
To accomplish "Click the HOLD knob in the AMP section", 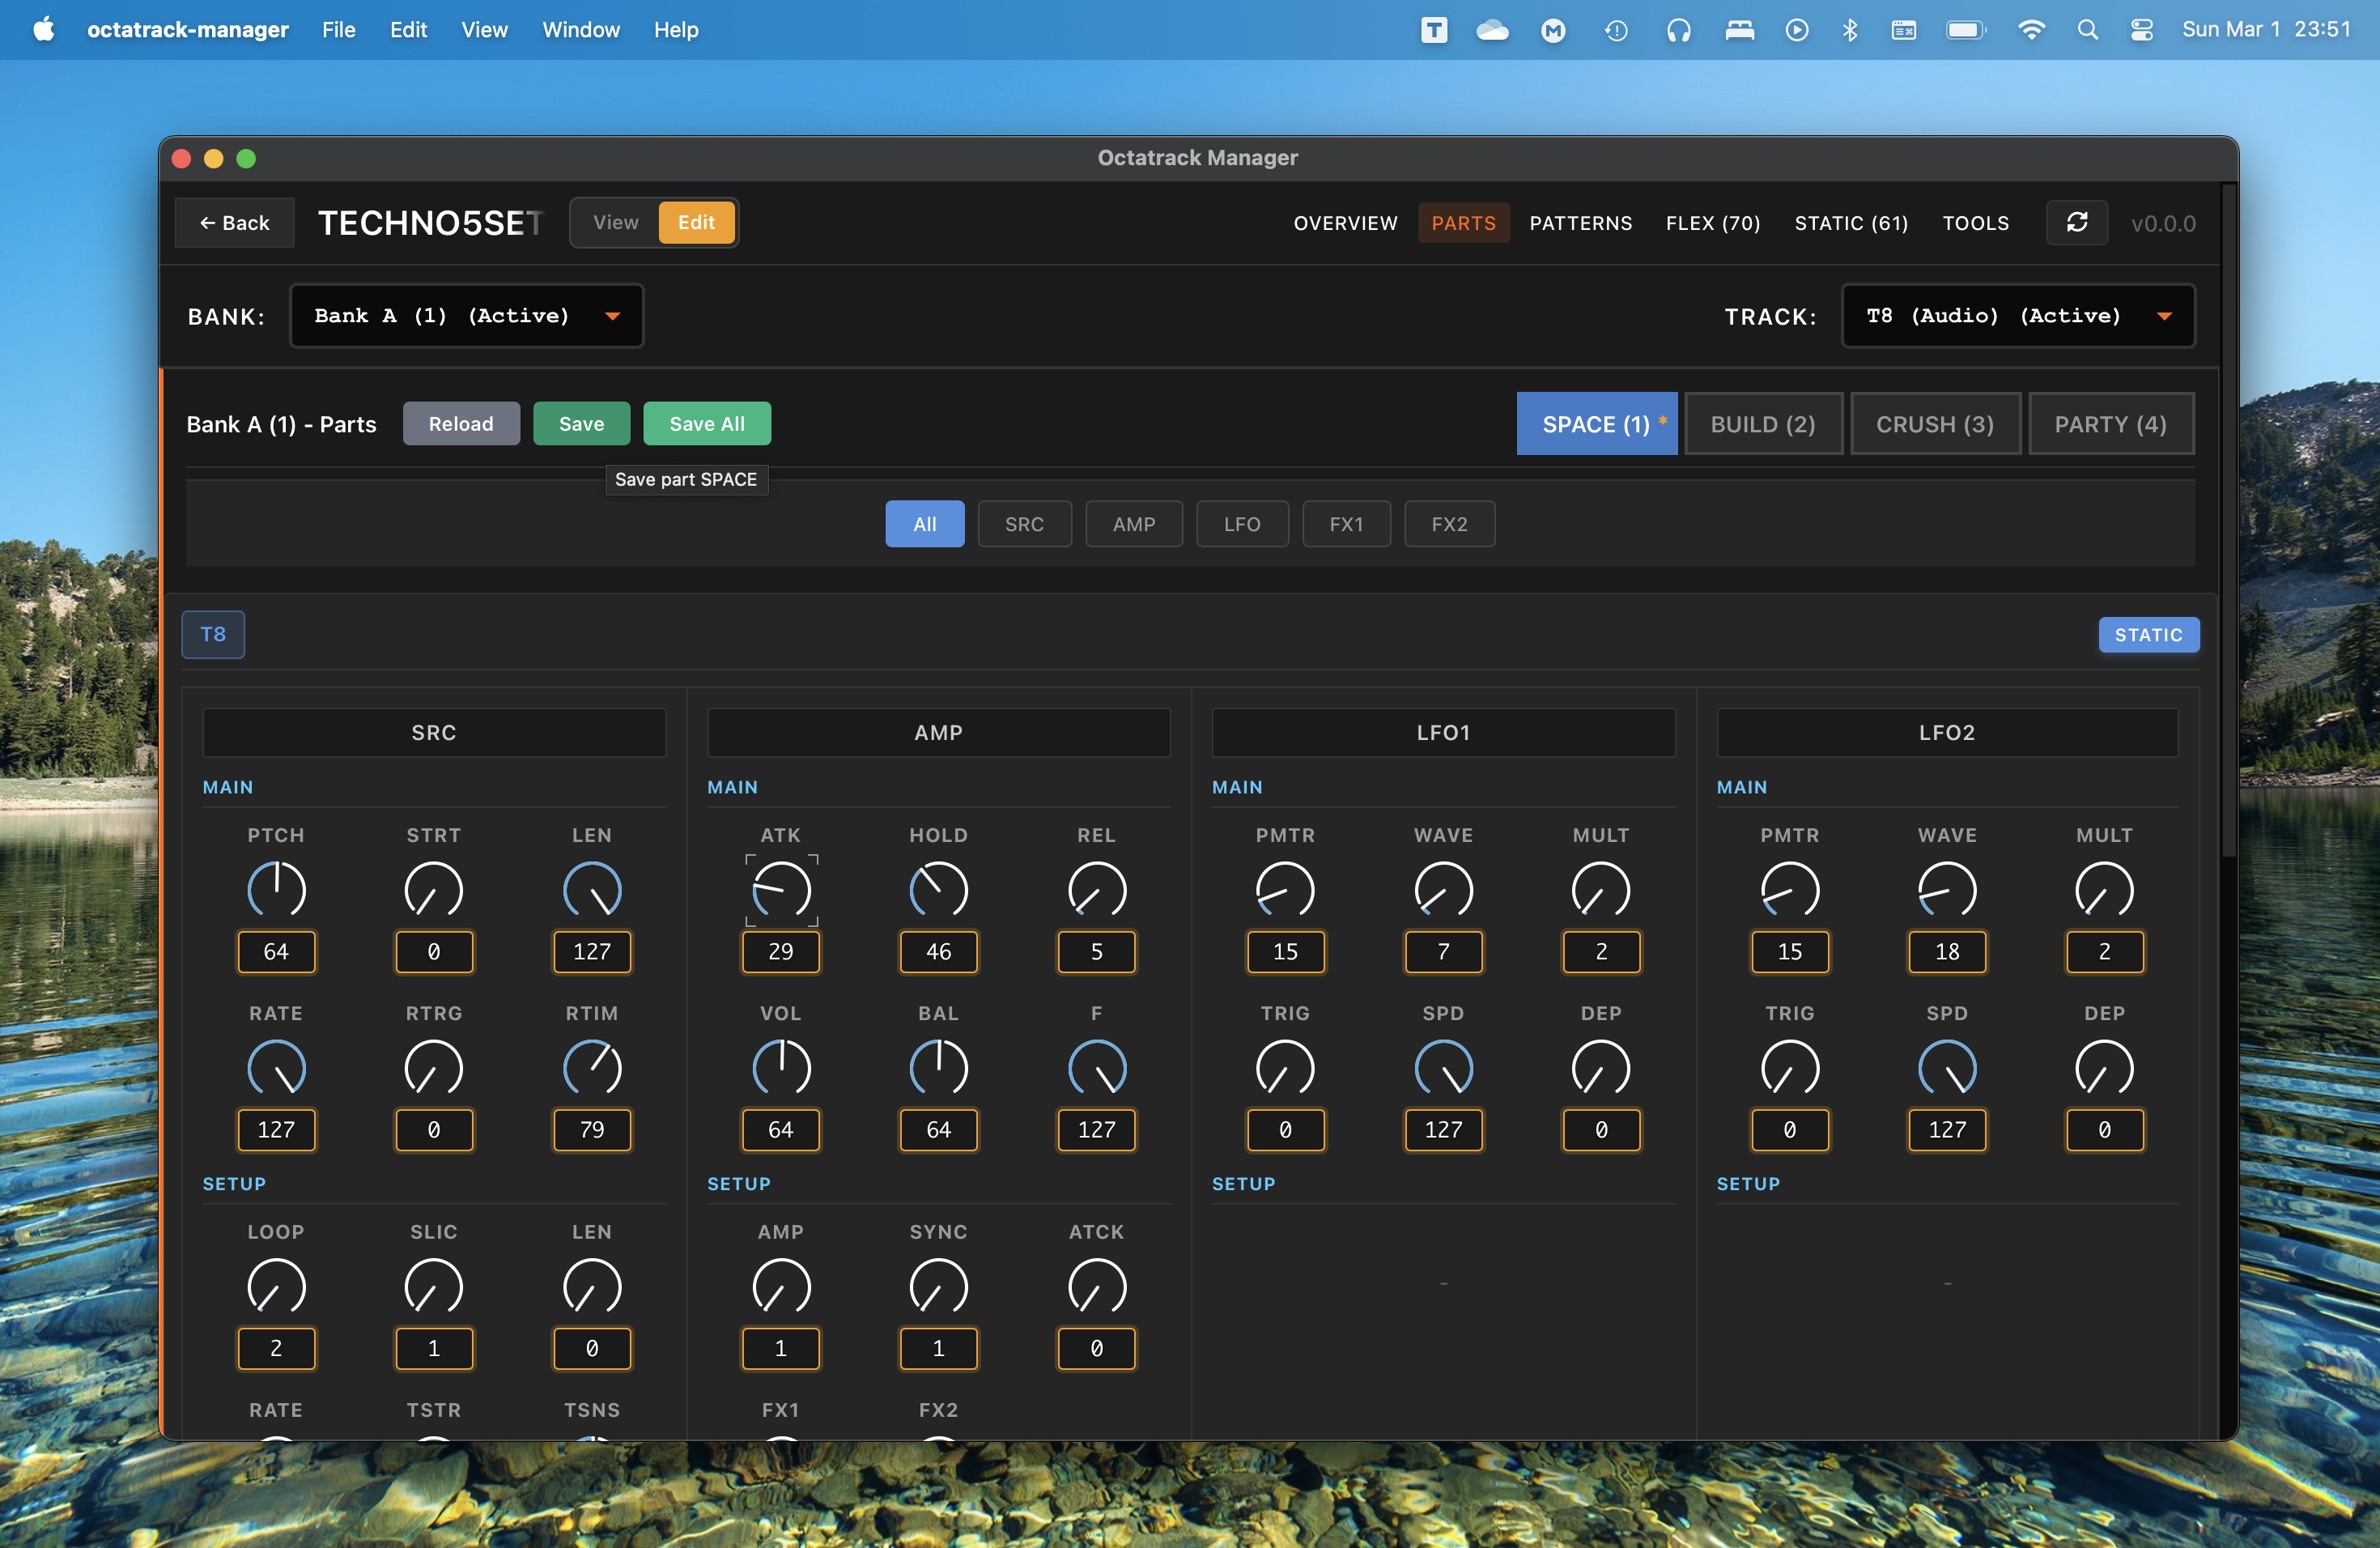I will (x=938, y=889).
